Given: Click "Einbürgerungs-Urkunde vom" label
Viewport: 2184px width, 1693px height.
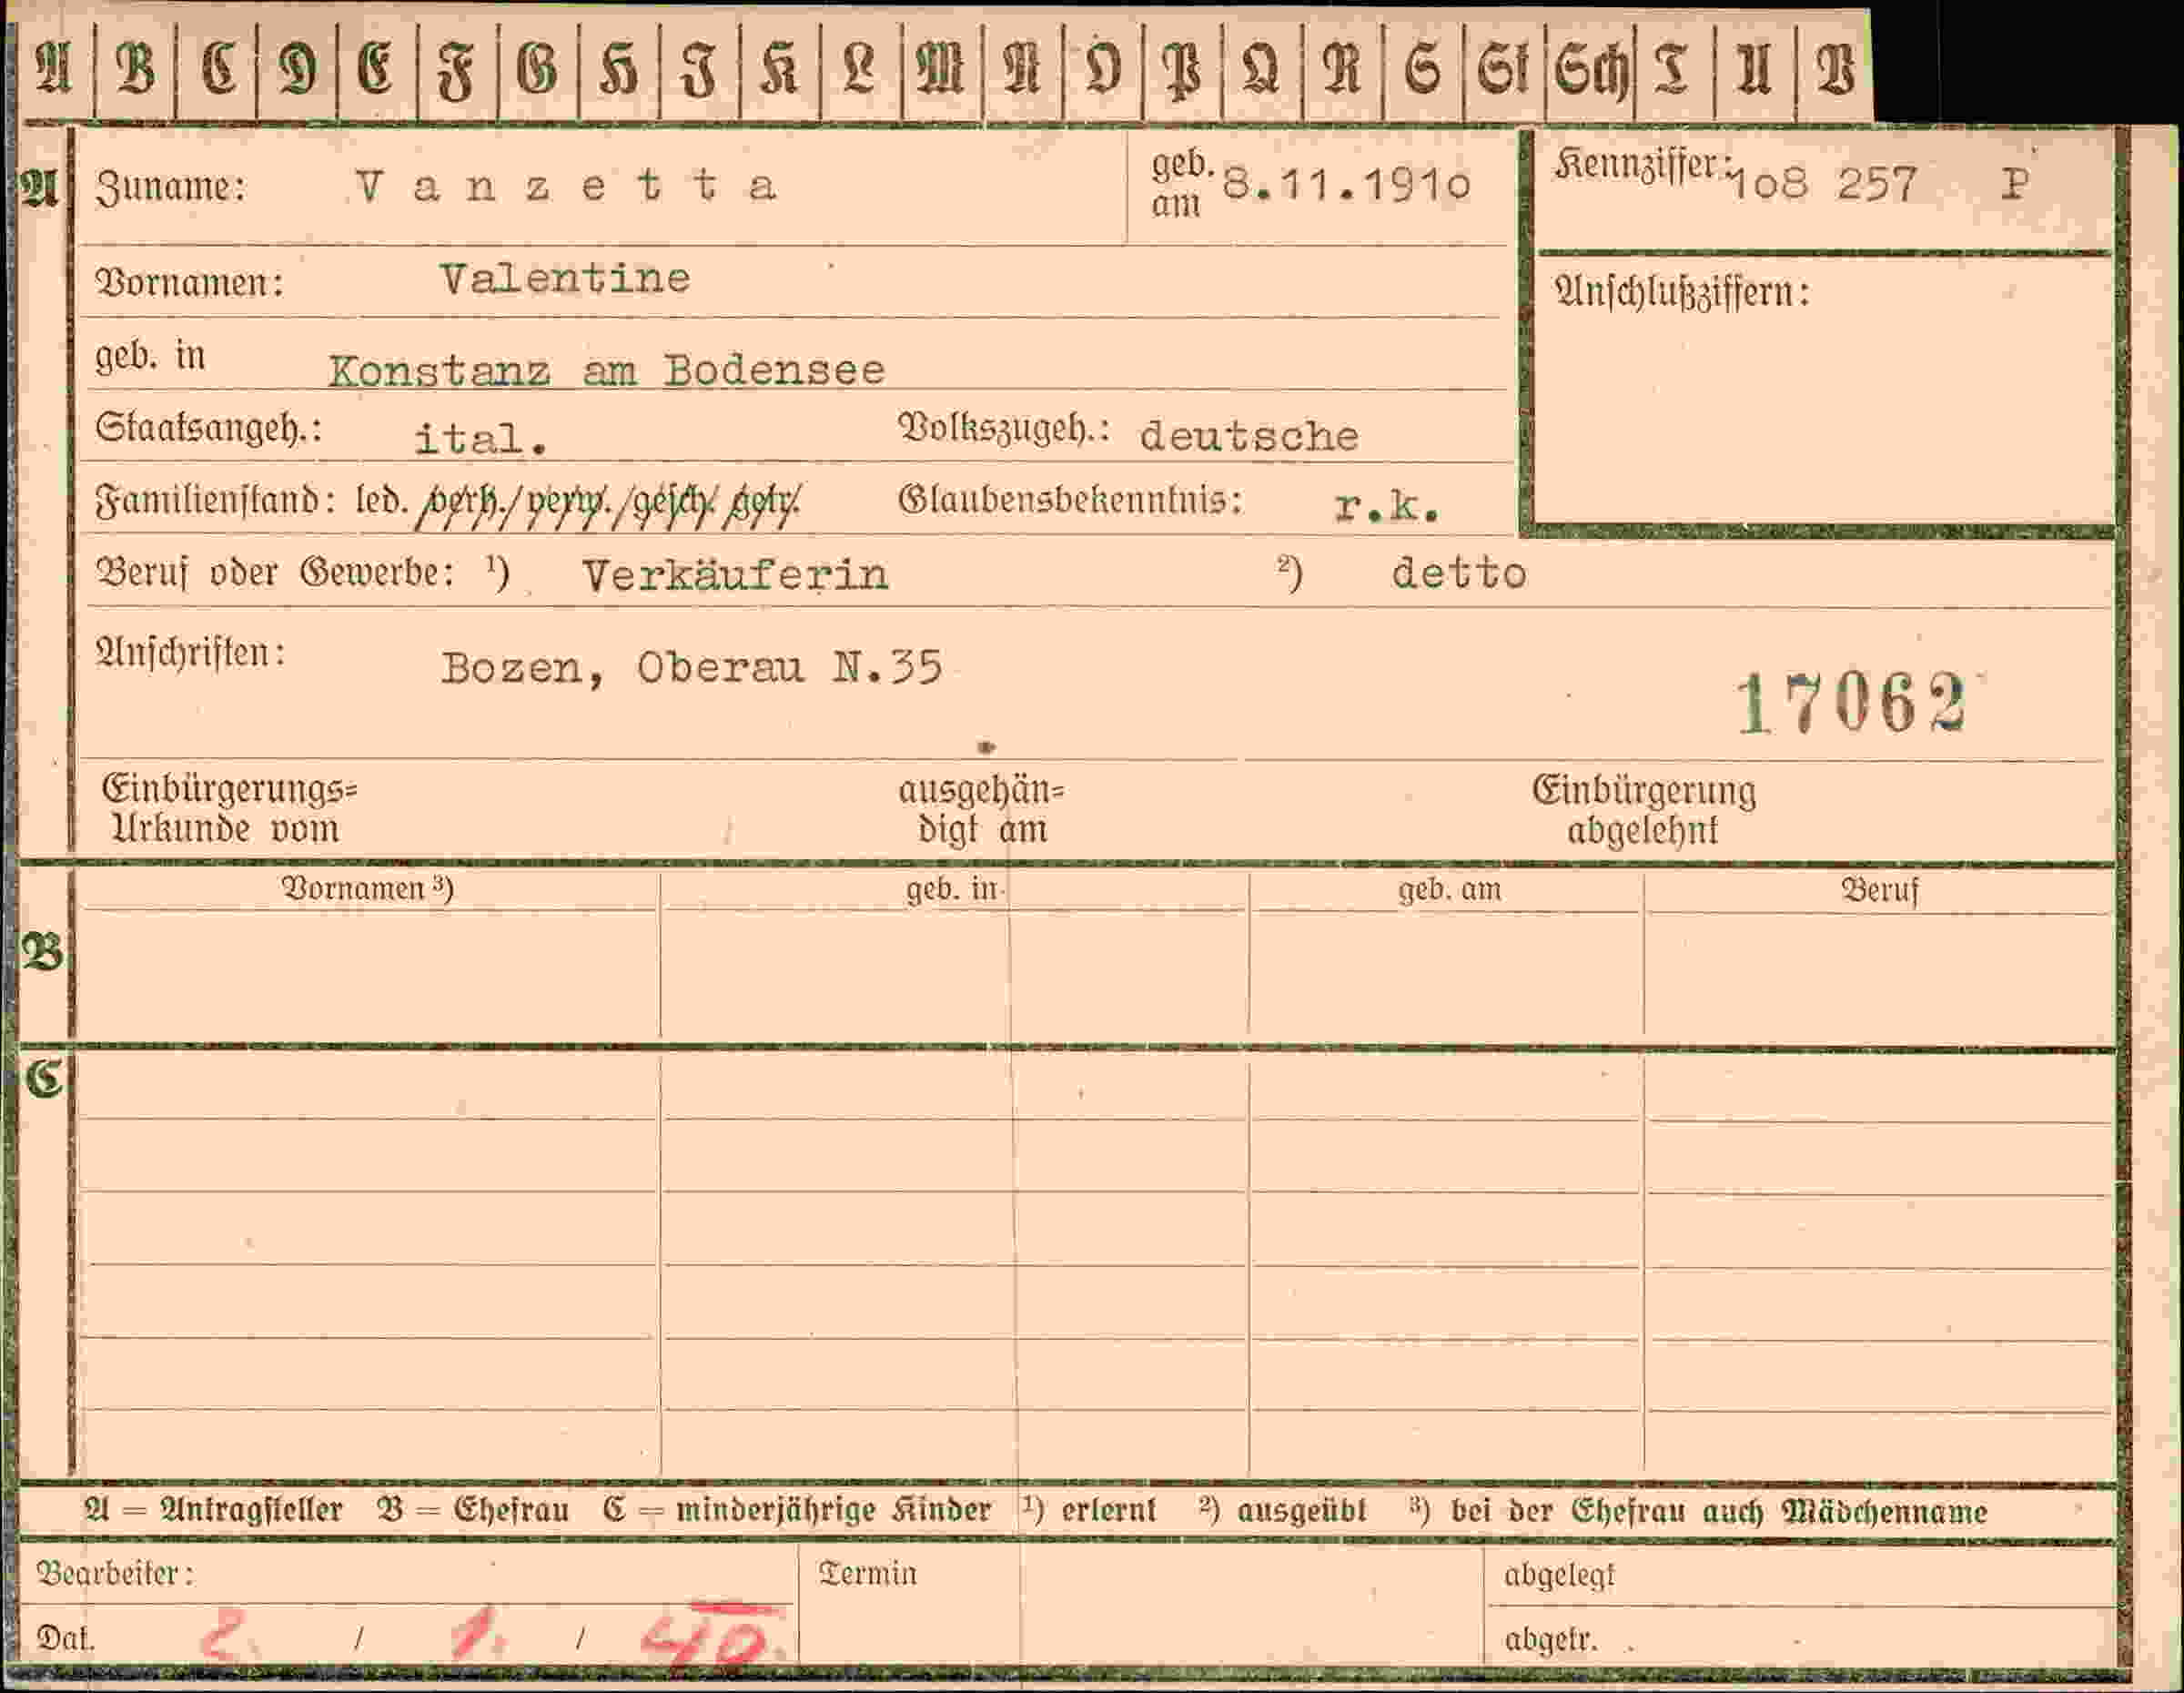Looking at the screenshot, I should click(x=229, y=809).
